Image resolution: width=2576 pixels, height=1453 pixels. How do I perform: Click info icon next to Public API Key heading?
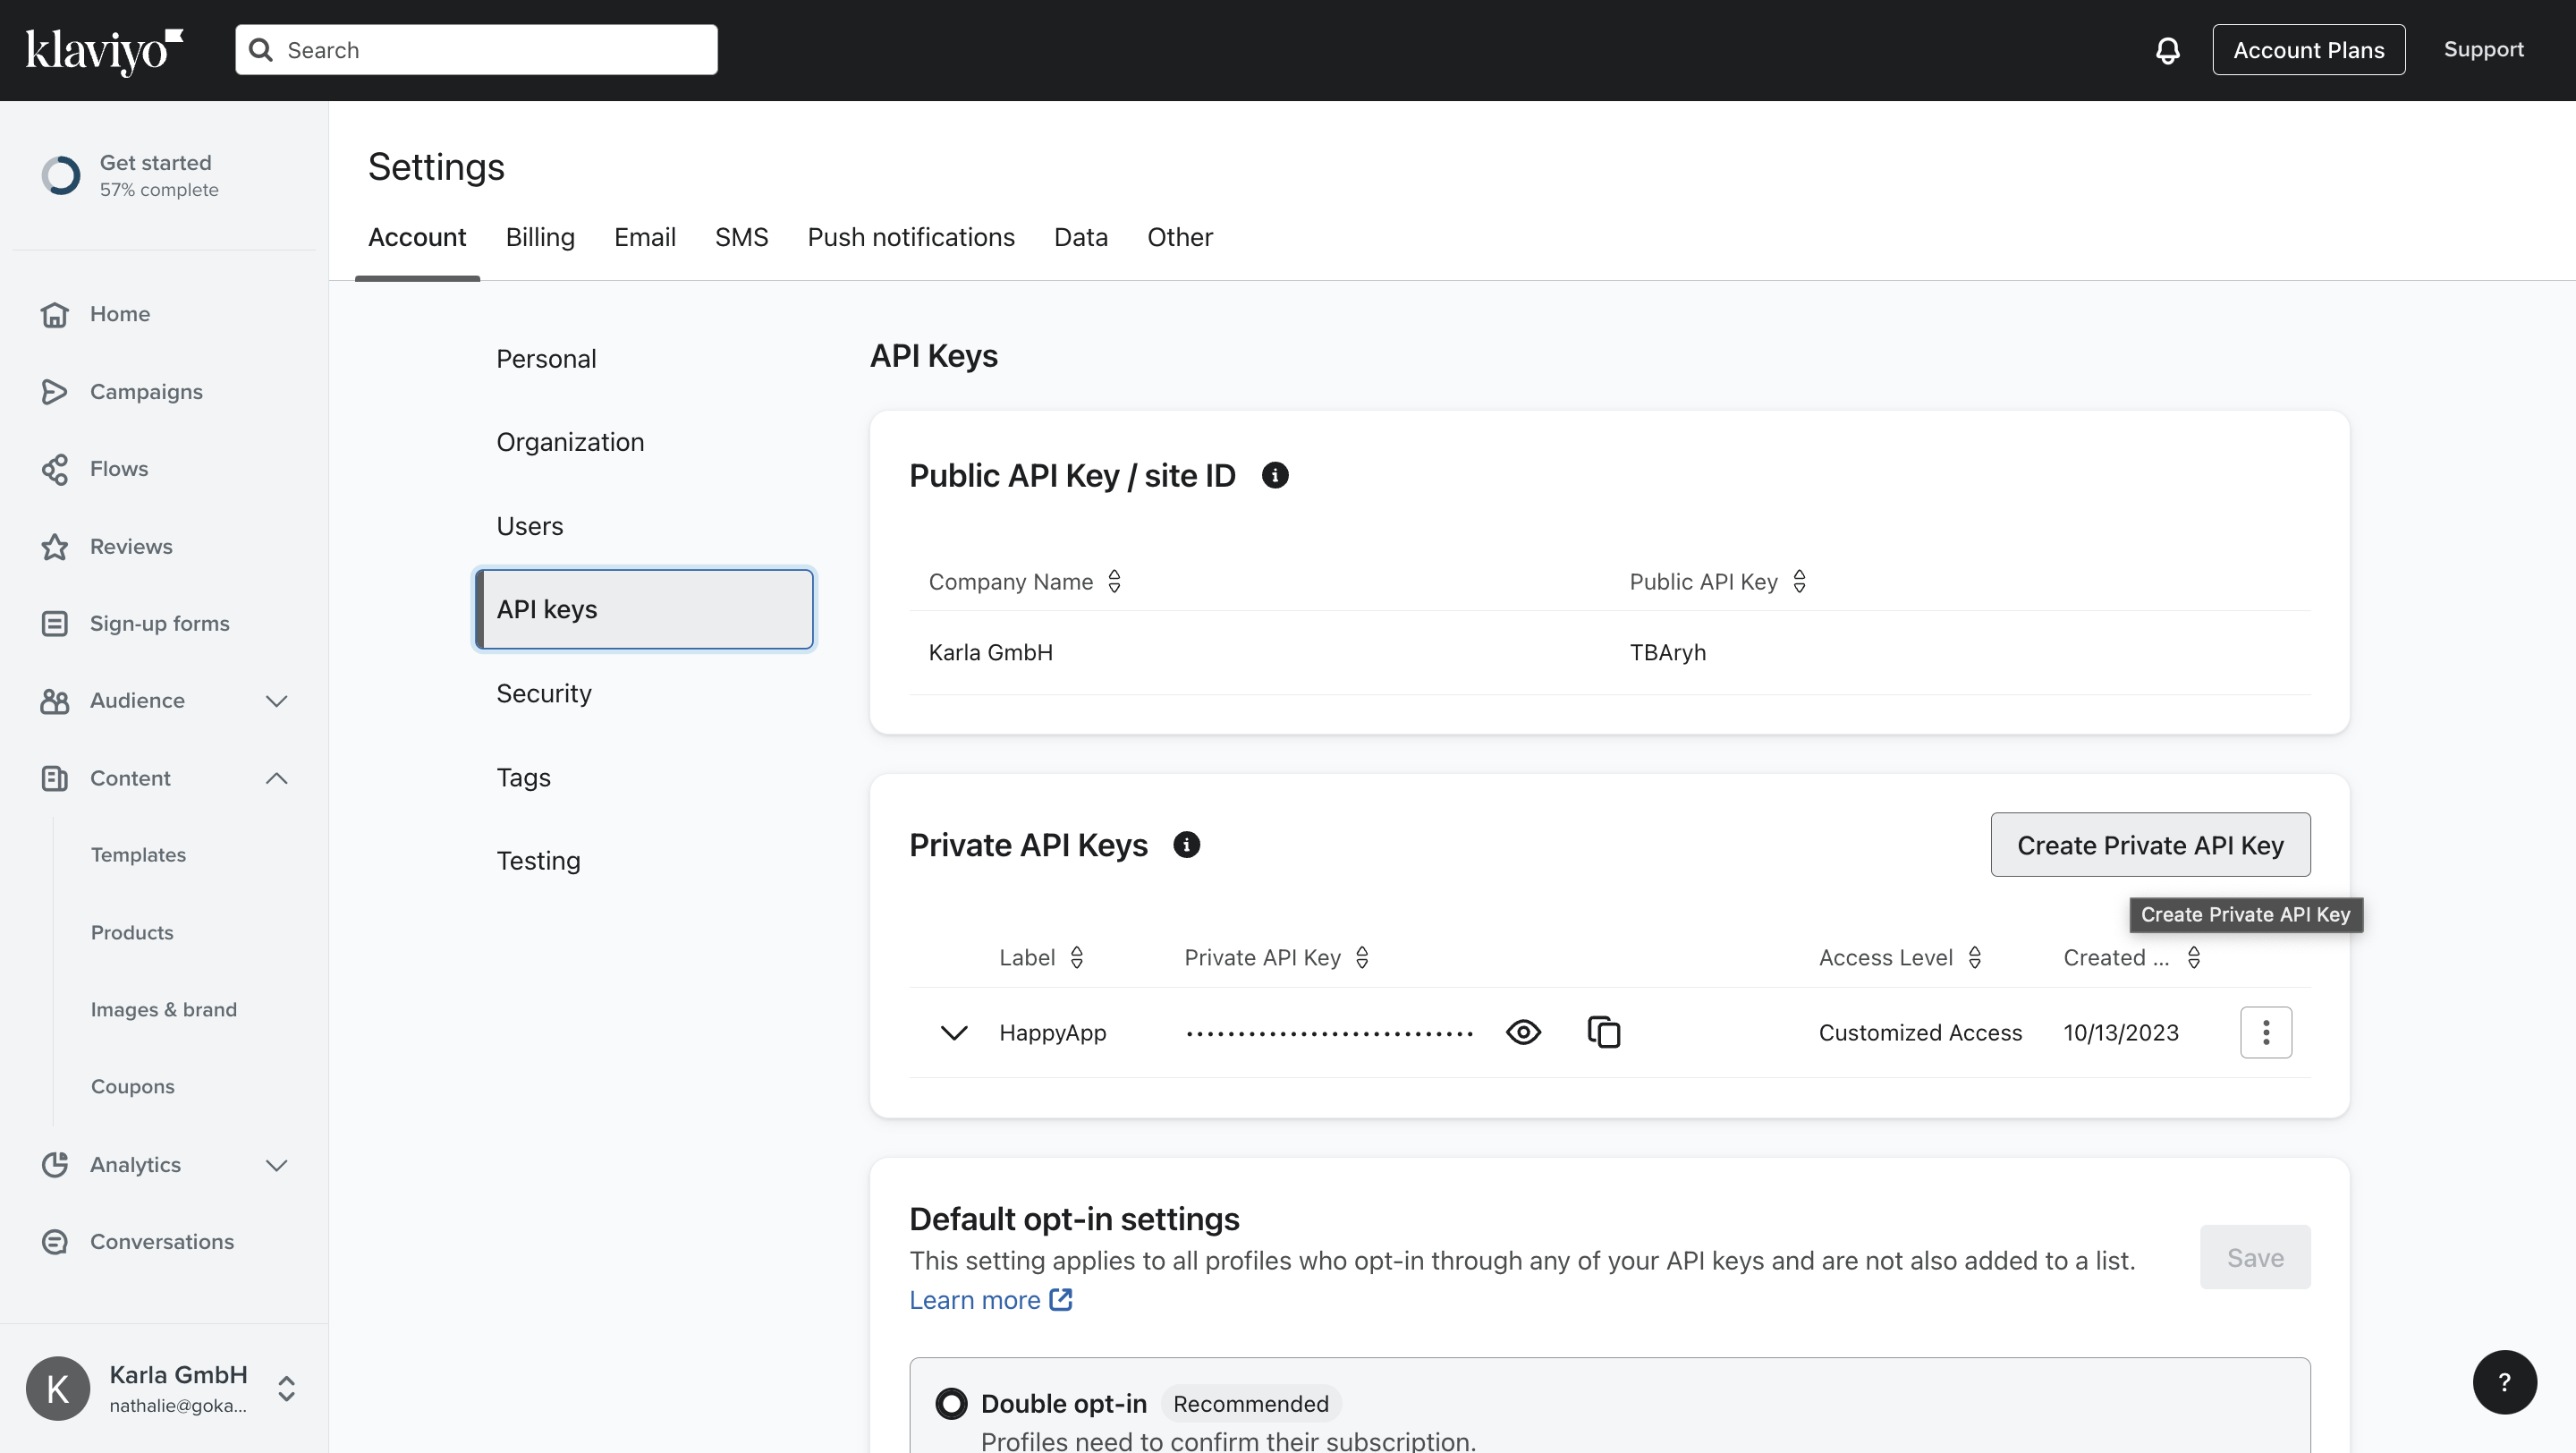[x=1274, y=475]
